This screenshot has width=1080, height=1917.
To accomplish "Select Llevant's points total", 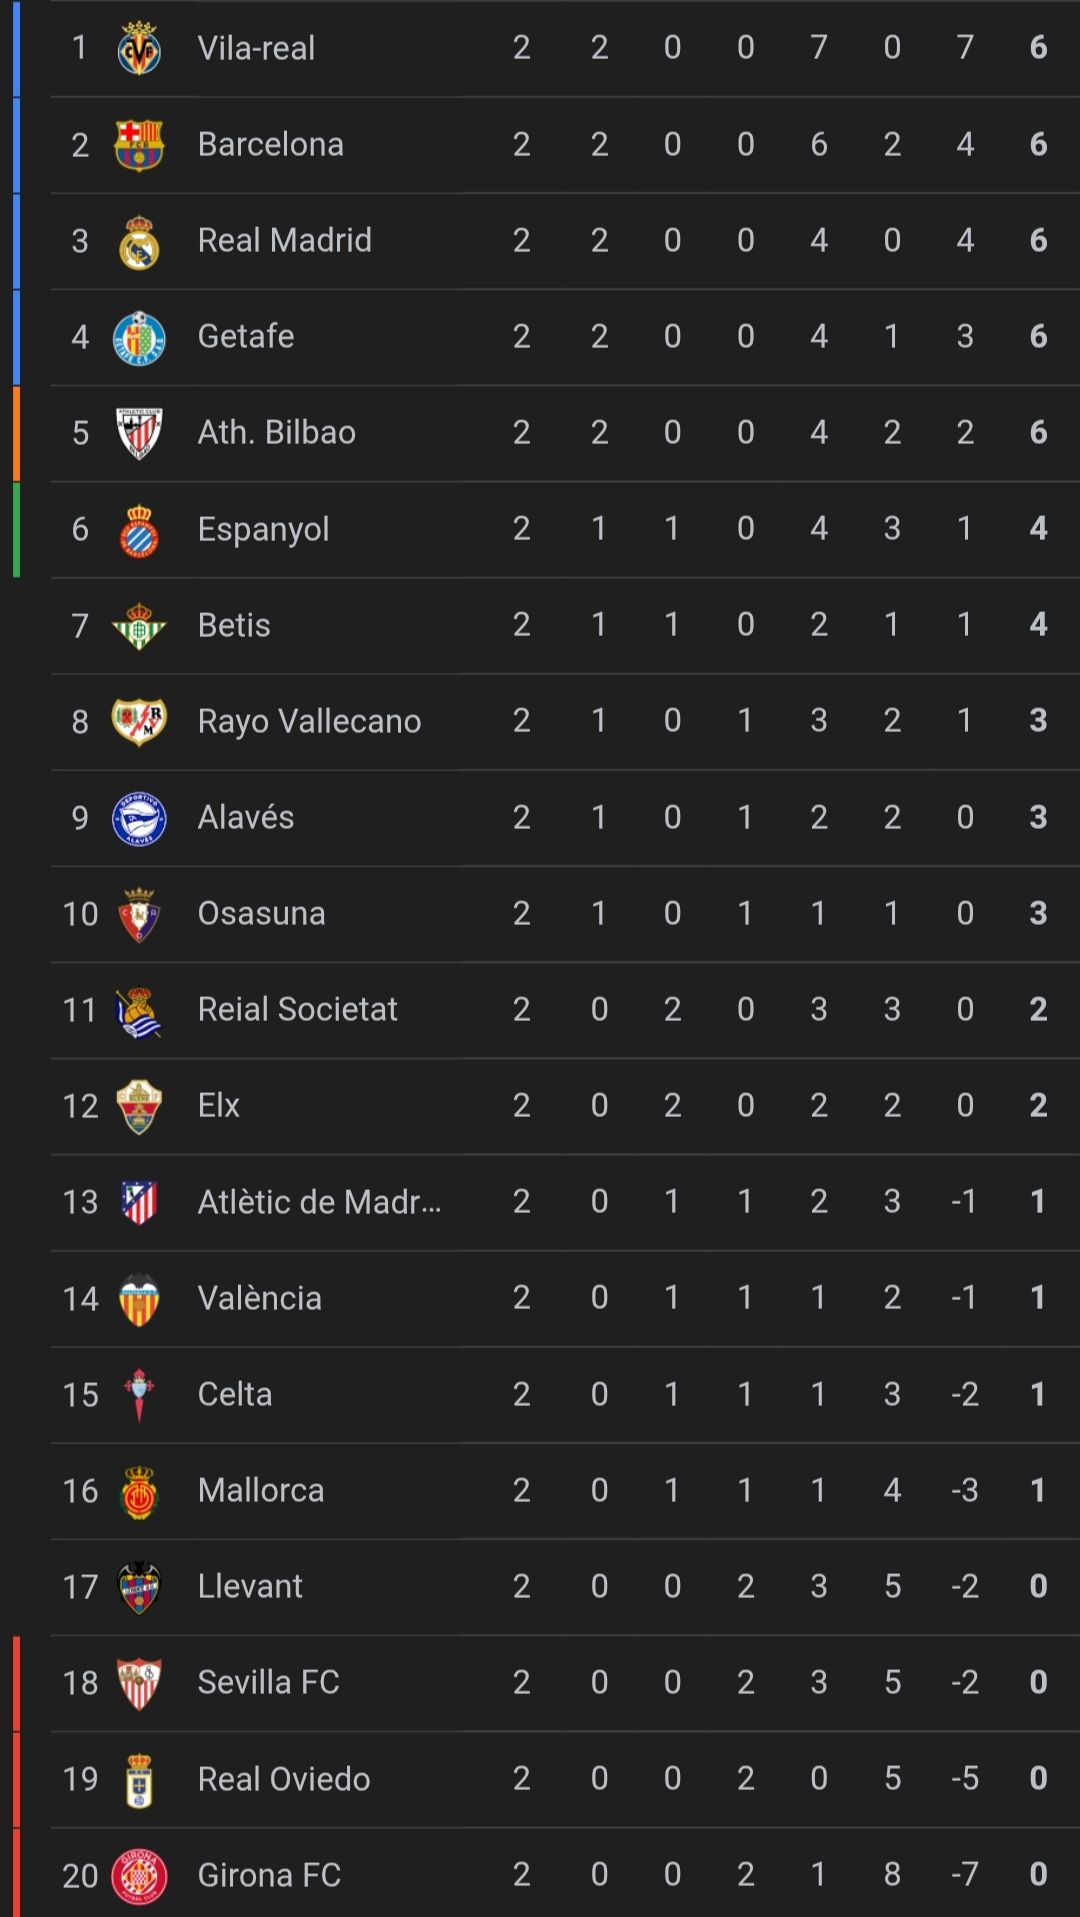I will coord(1038,1586).
